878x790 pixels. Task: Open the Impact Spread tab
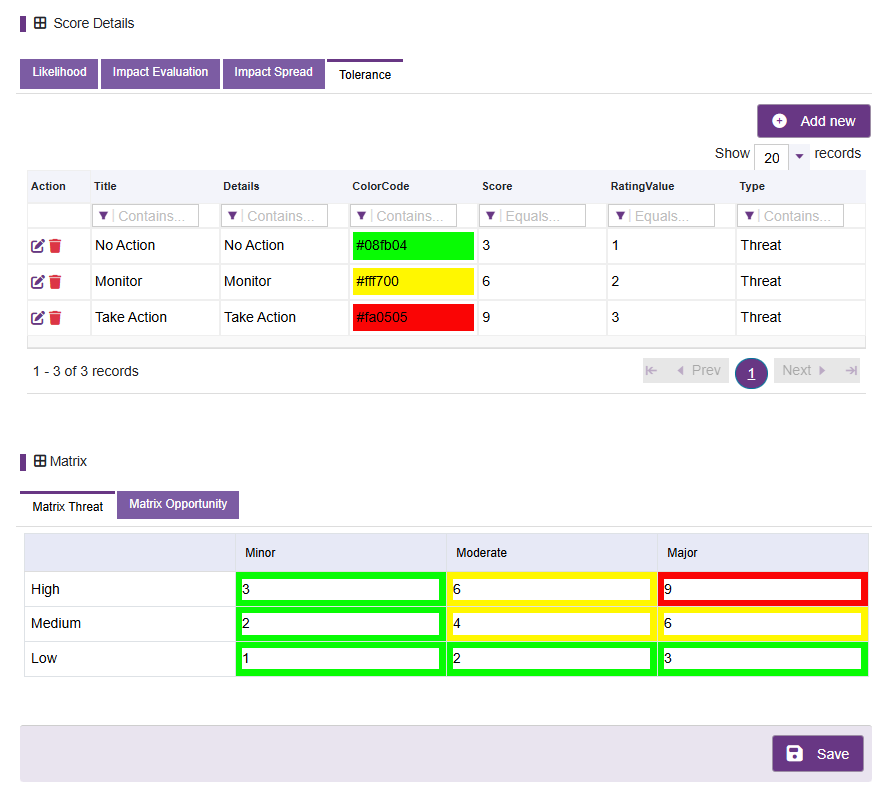tap(273, 73)
